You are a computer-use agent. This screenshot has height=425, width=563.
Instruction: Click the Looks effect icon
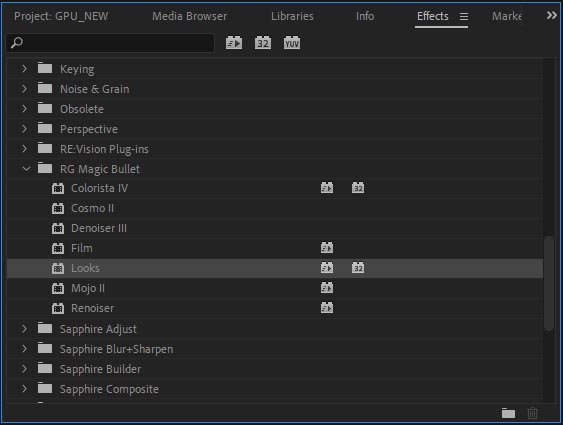(58, 268)
